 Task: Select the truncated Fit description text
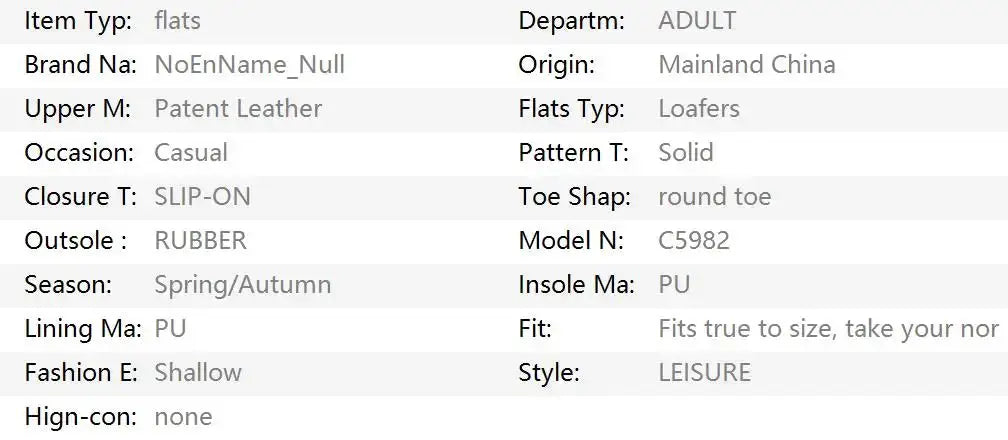click(x=829, y=329)
